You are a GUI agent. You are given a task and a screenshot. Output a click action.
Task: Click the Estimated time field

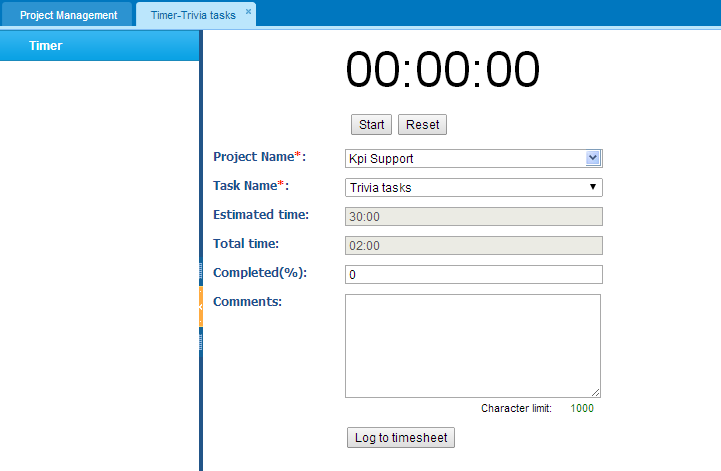point(474,216)
